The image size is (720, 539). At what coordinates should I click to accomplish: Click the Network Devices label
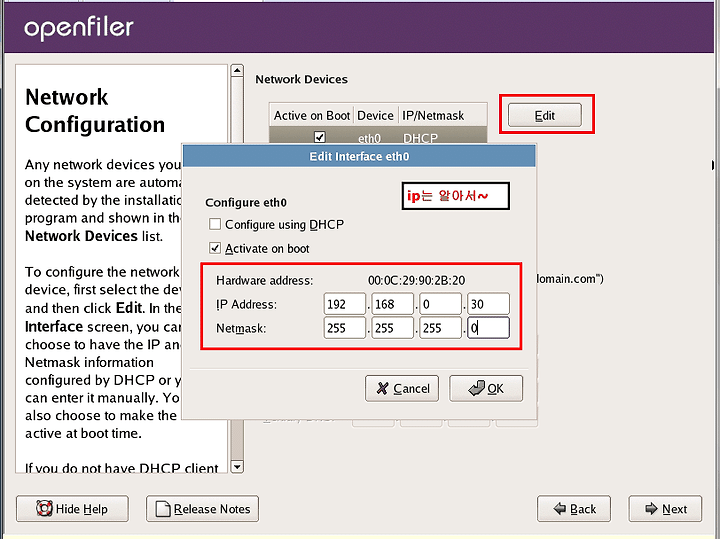[301, 79]
